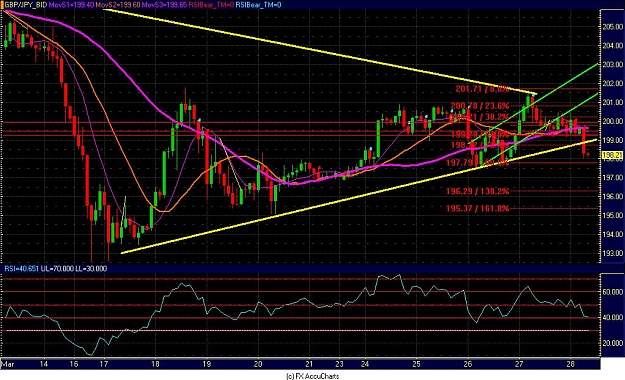Click the RSI=40.651 UL=70.000 LL=30.000 readout
Viewport: 625px width, 380px height.
[x=55, y=269]
